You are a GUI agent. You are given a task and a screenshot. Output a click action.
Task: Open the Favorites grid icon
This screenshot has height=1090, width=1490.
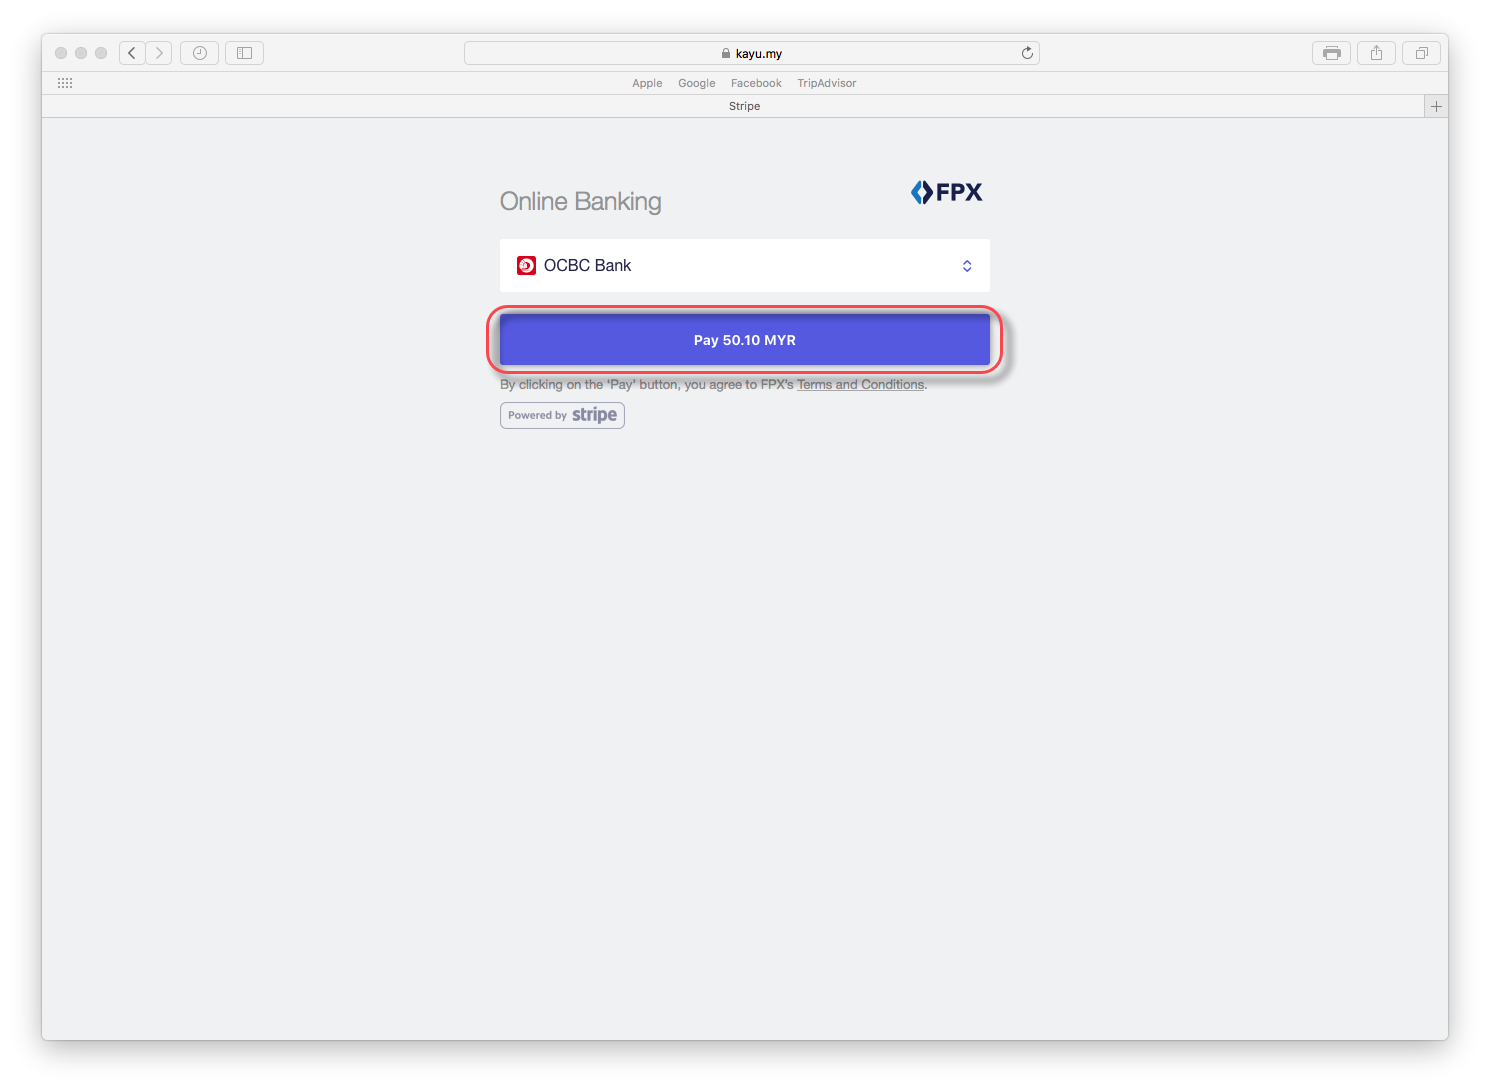(x=65, y=83)
